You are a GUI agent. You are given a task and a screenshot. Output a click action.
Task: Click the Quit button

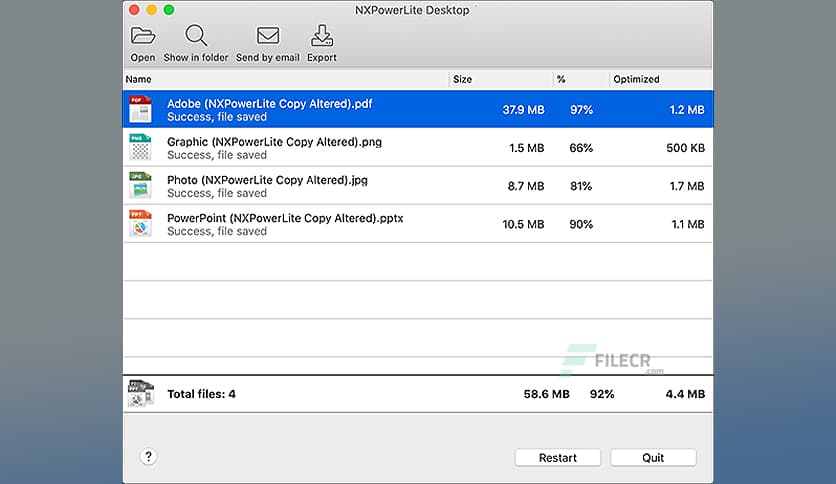click(653, 457)
